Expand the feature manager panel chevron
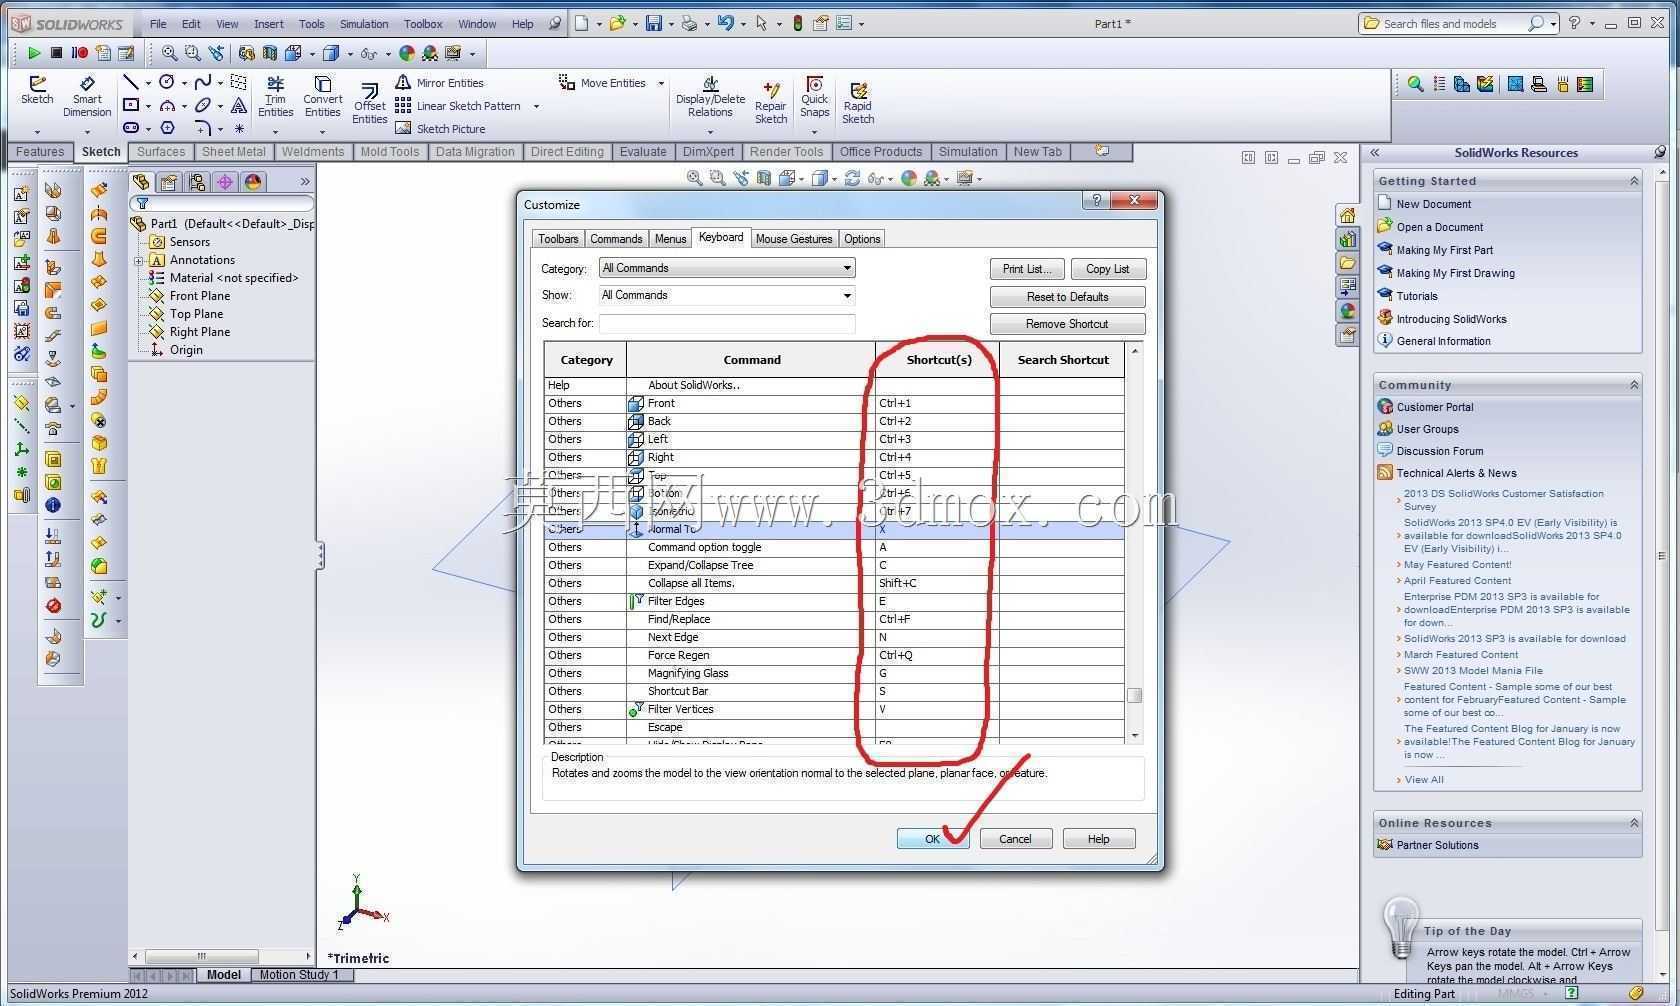 pos(305,181)
